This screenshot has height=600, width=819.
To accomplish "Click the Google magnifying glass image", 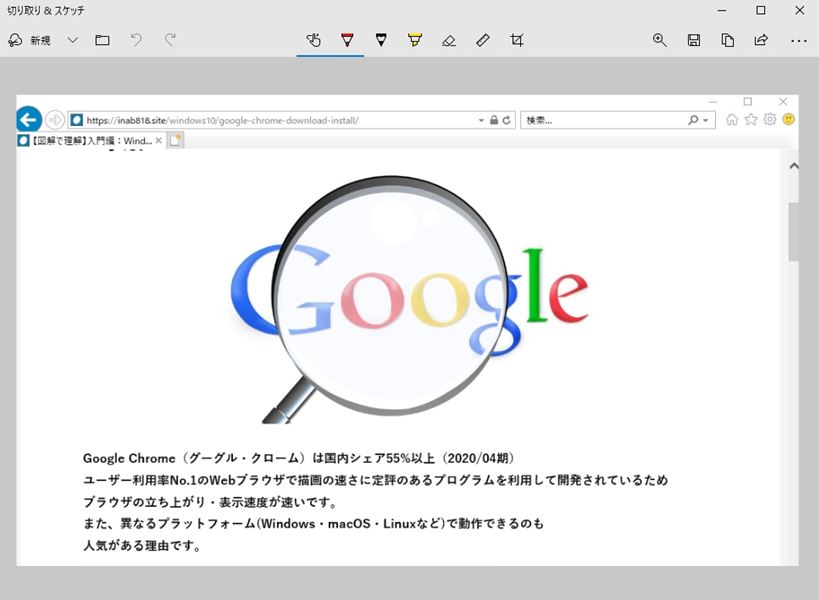I will (x=410, y=299).
